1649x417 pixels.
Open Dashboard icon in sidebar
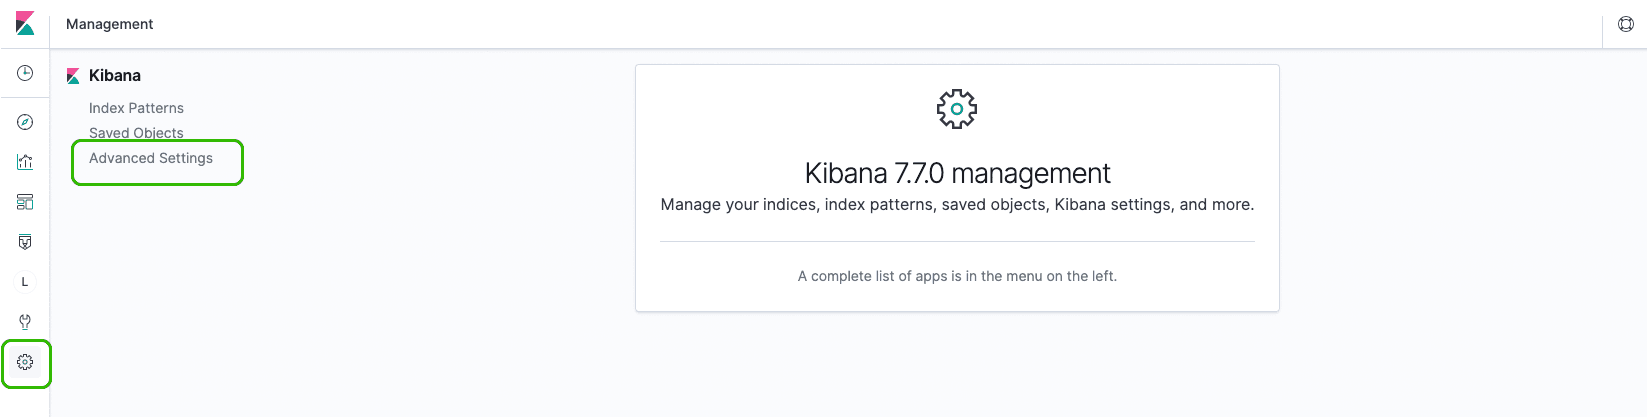pyautogui.click(x=25, y=202)
